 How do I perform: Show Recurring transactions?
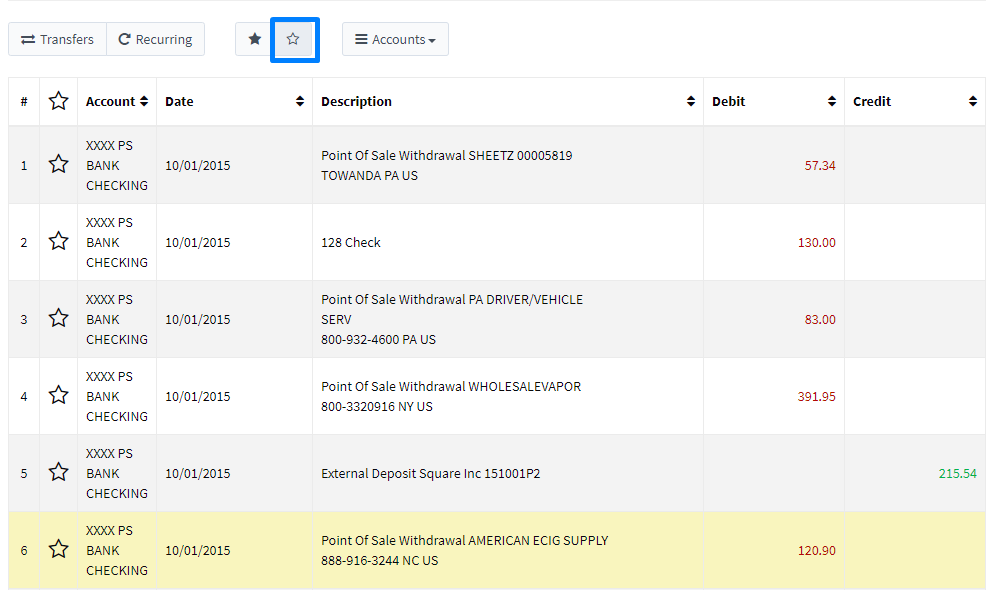[155, 39]
